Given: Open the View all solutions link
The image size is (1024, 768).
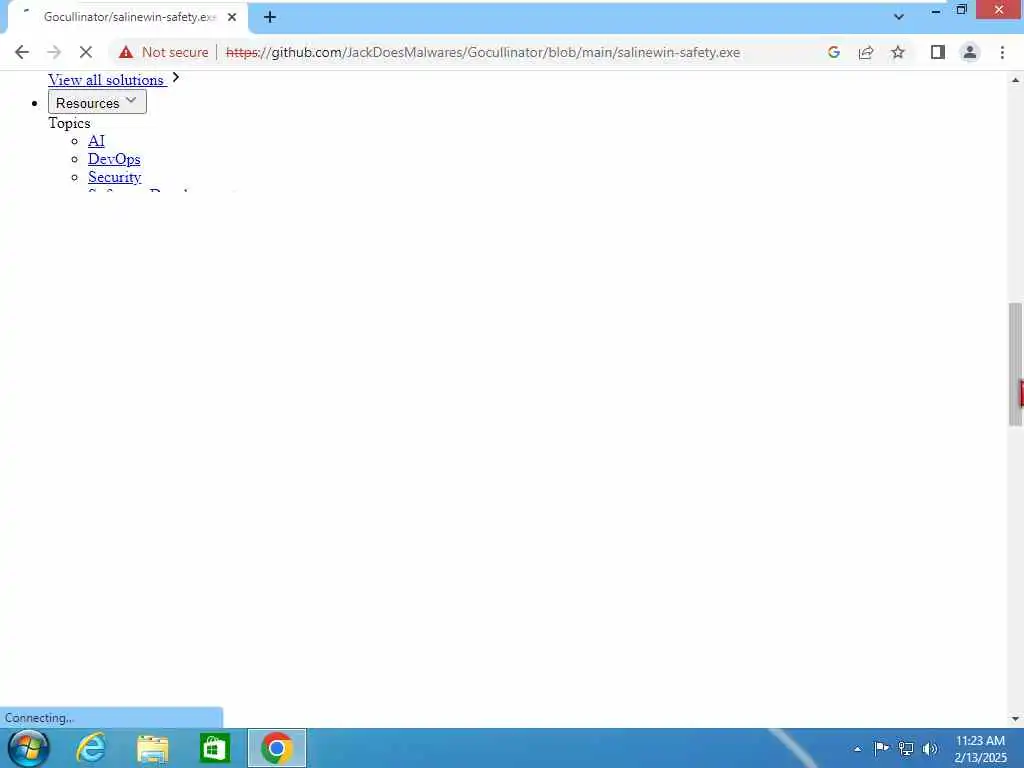Looking at the screenshot, I should pyautogui.click(x=107, y=80).
